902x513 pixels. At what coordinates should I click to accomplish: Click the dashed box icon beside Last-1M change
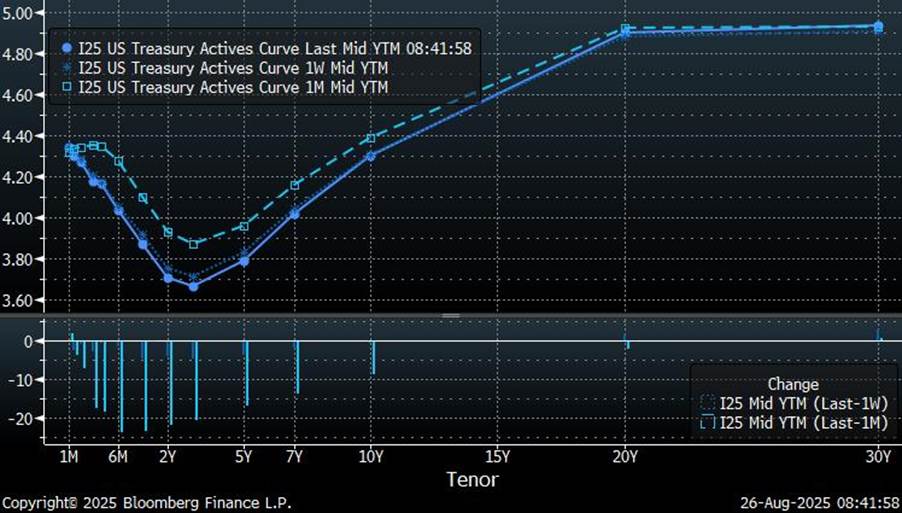point(708,423)
